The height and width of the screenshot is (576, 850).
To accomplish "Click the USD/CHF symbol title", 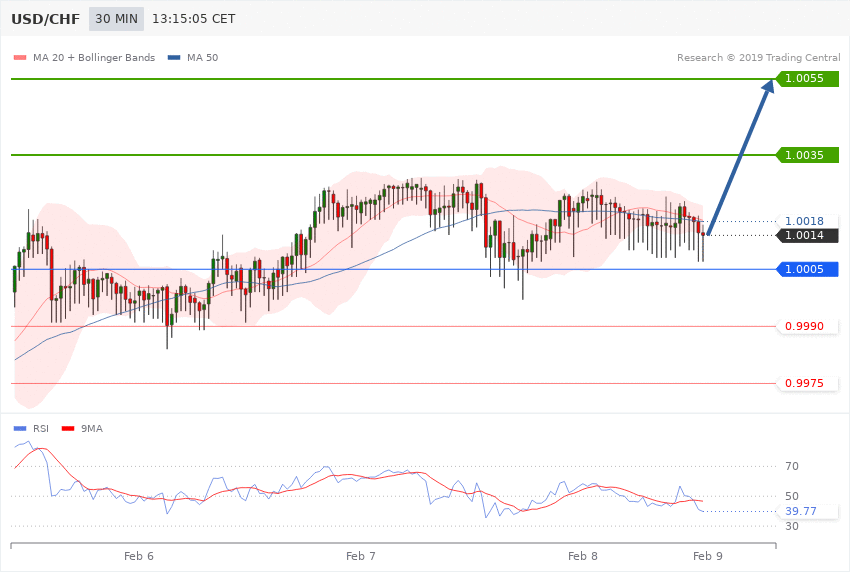I will 46,19.
